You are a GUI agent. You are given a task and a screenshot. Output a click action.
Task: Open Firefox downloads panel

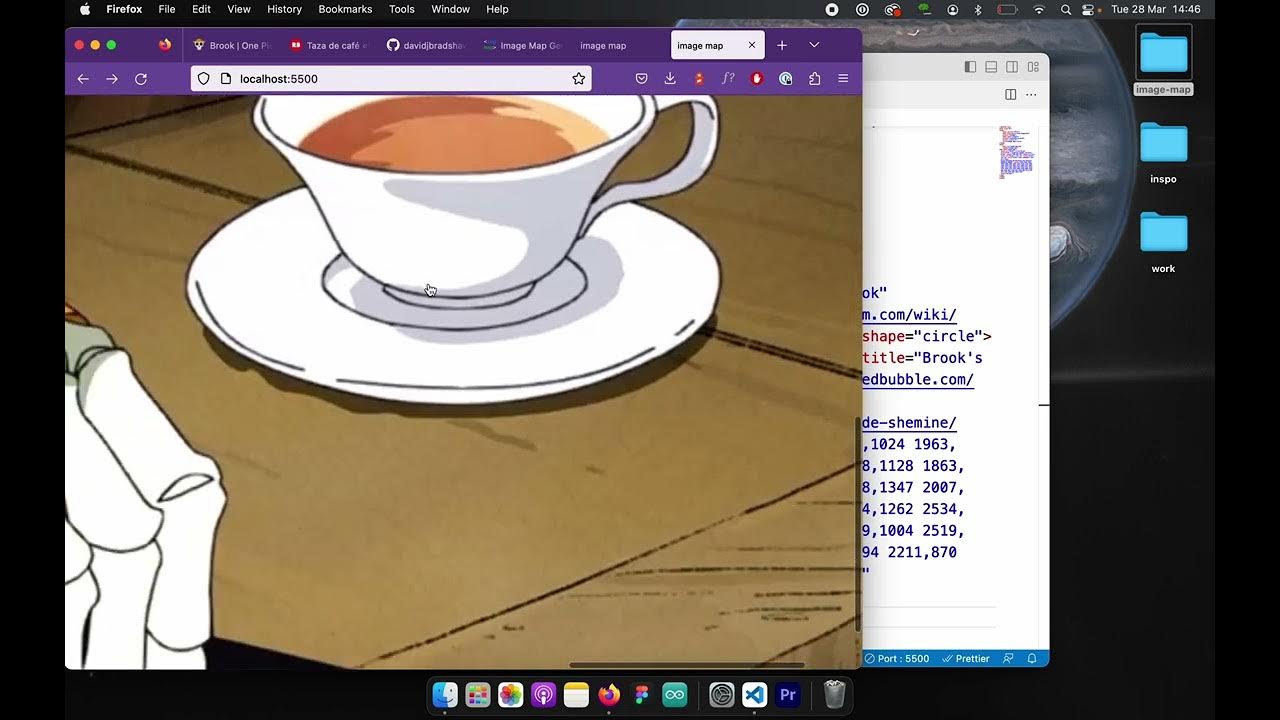(x=670, y=79)
